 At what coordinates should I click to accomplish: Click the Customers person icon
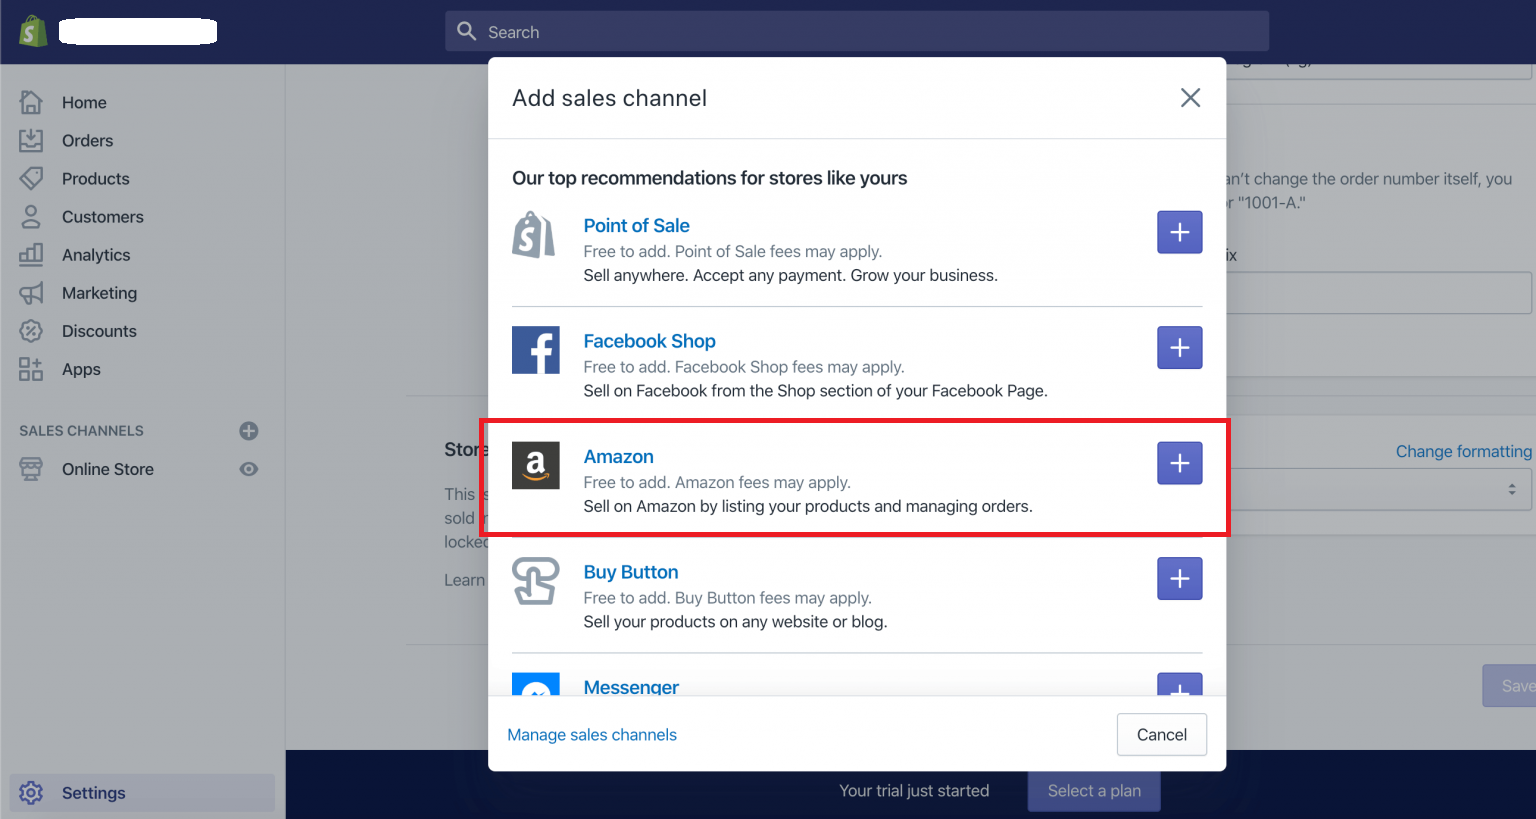click(x=31, y=216)
